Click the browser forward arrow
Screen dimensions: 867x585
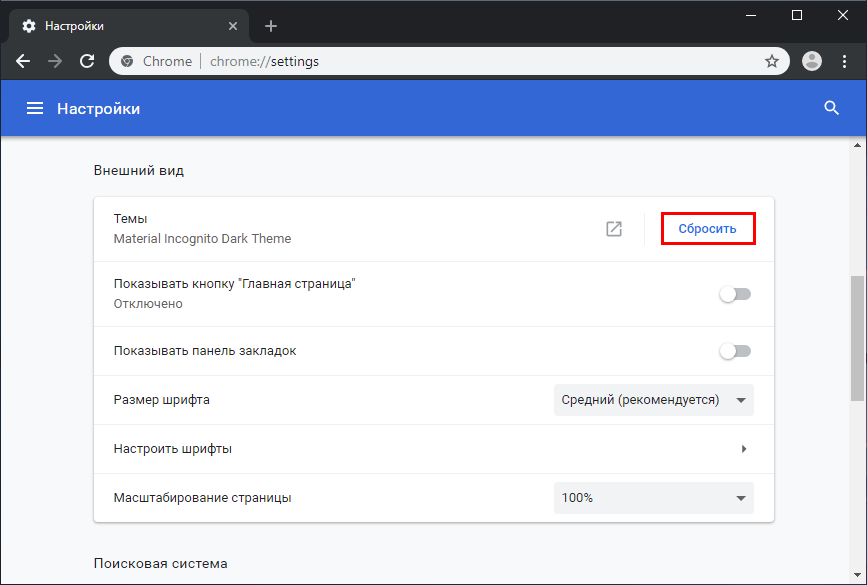point(55,61)
